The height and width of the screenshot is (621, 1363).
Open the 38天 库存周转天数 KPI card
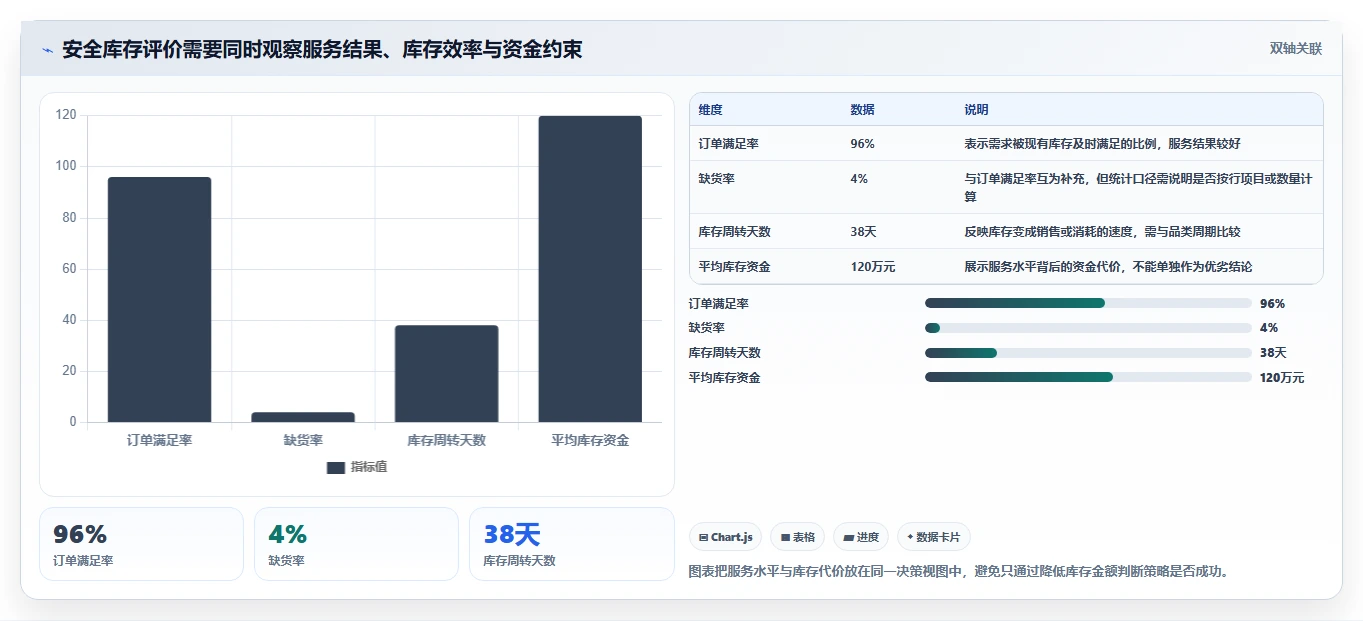pyautogui.click(x=572, y=544)
